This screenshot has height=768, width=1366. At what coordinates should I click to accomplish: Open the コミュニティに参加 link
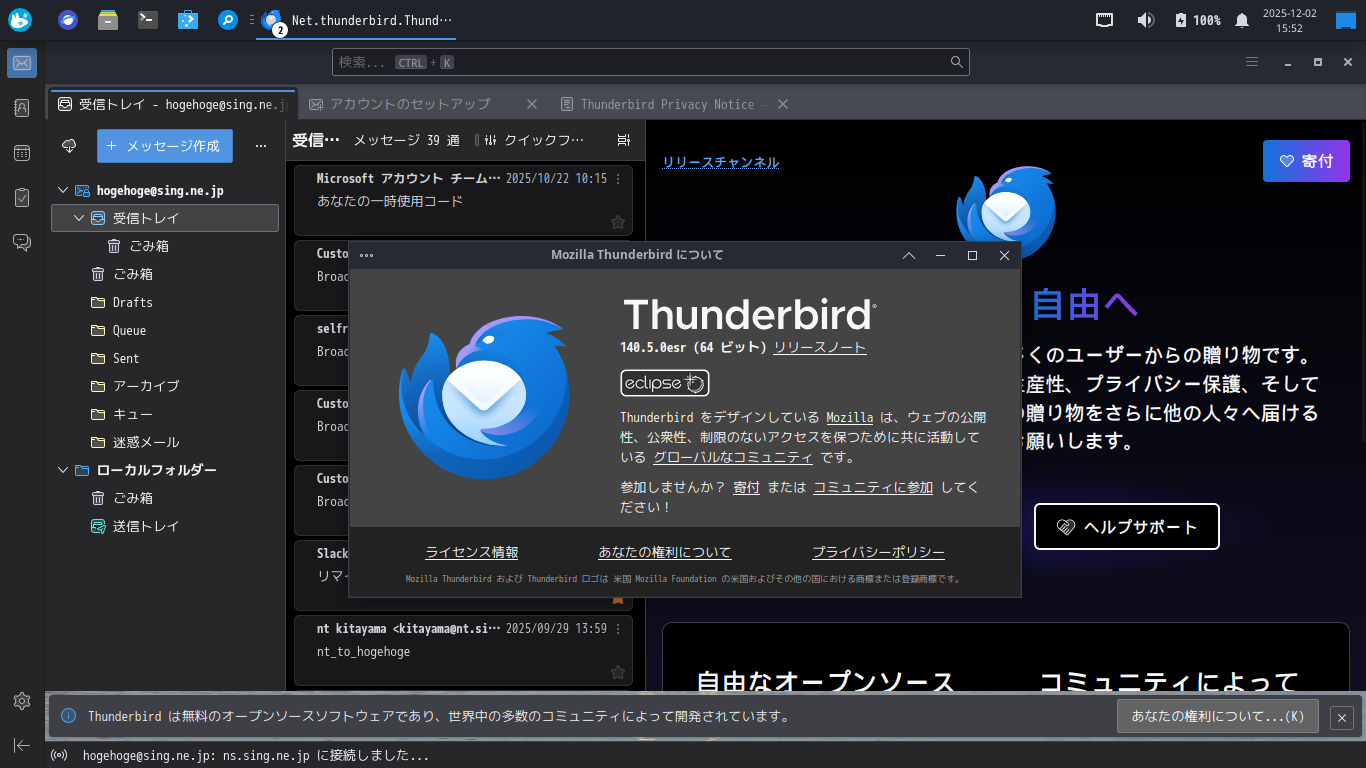click(873, 487)
